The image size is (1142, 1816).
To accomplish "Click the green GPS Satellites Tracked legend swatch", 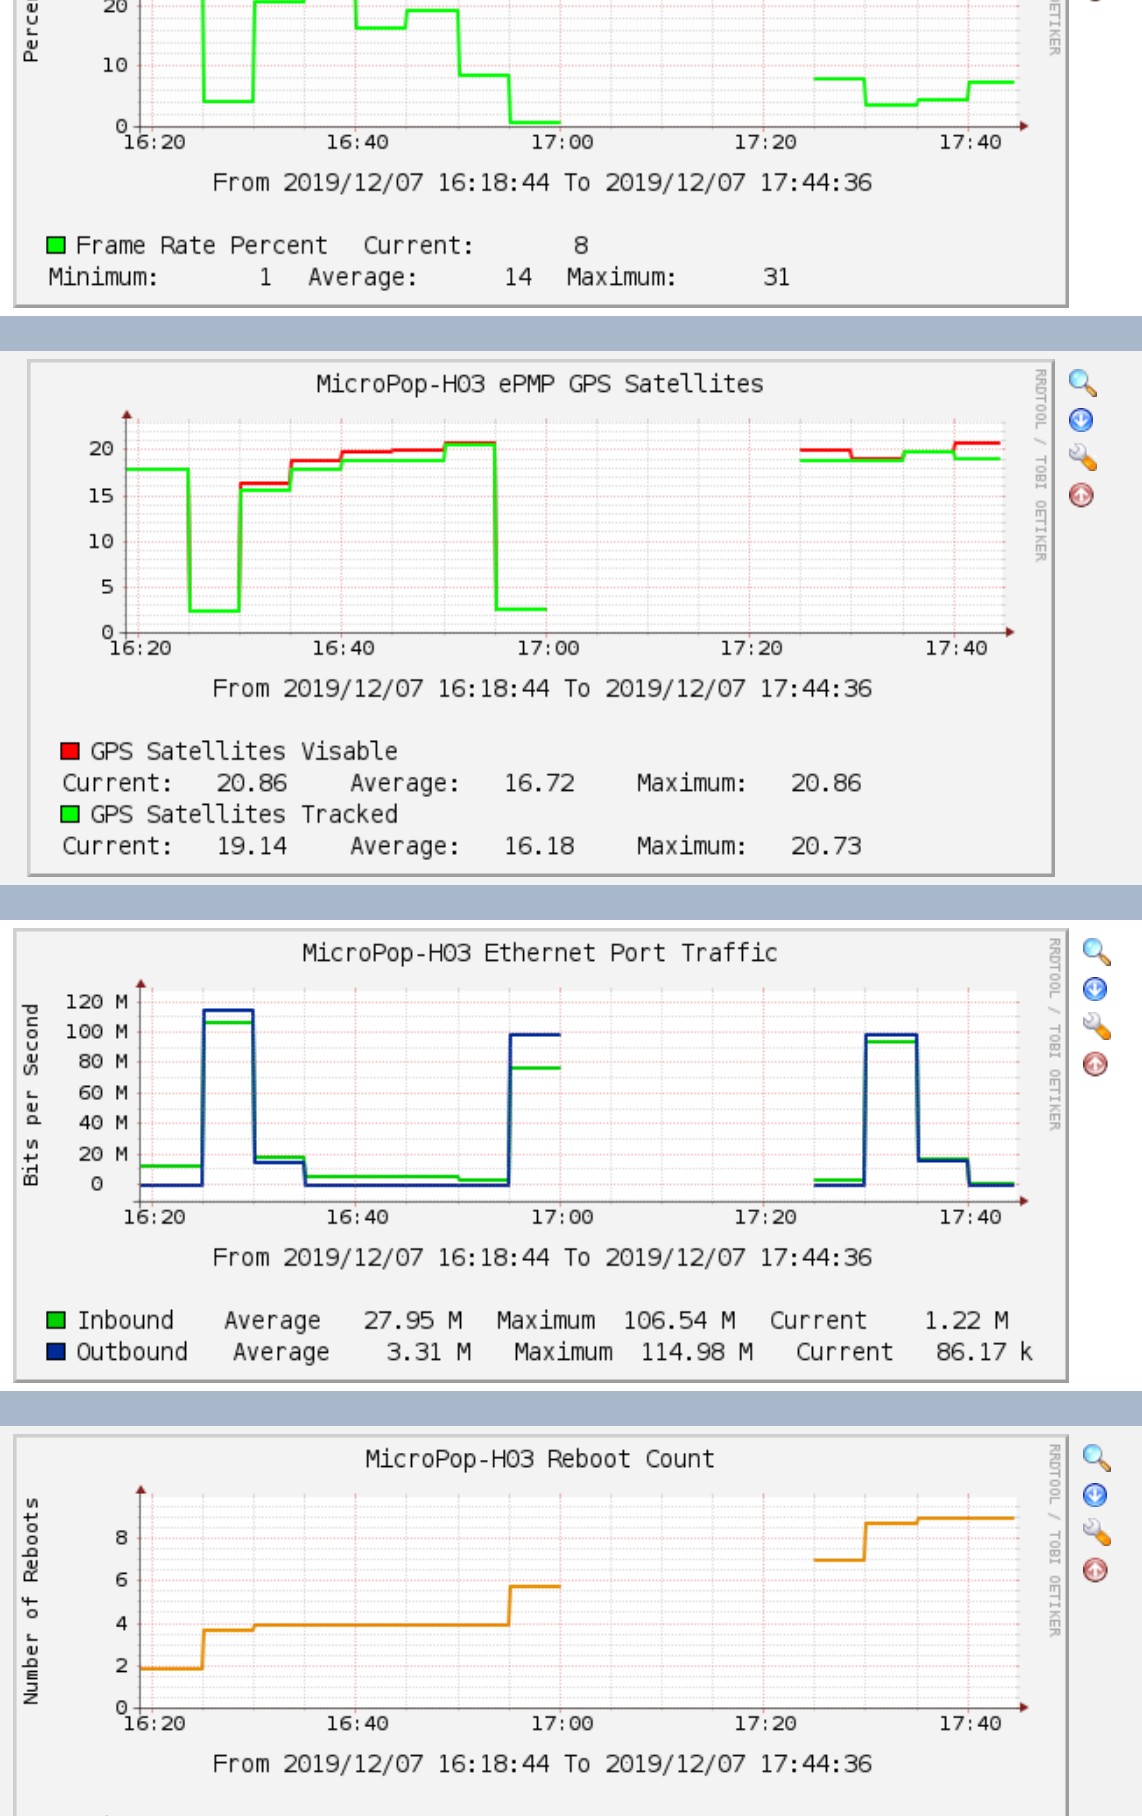I will pos(70,814).
